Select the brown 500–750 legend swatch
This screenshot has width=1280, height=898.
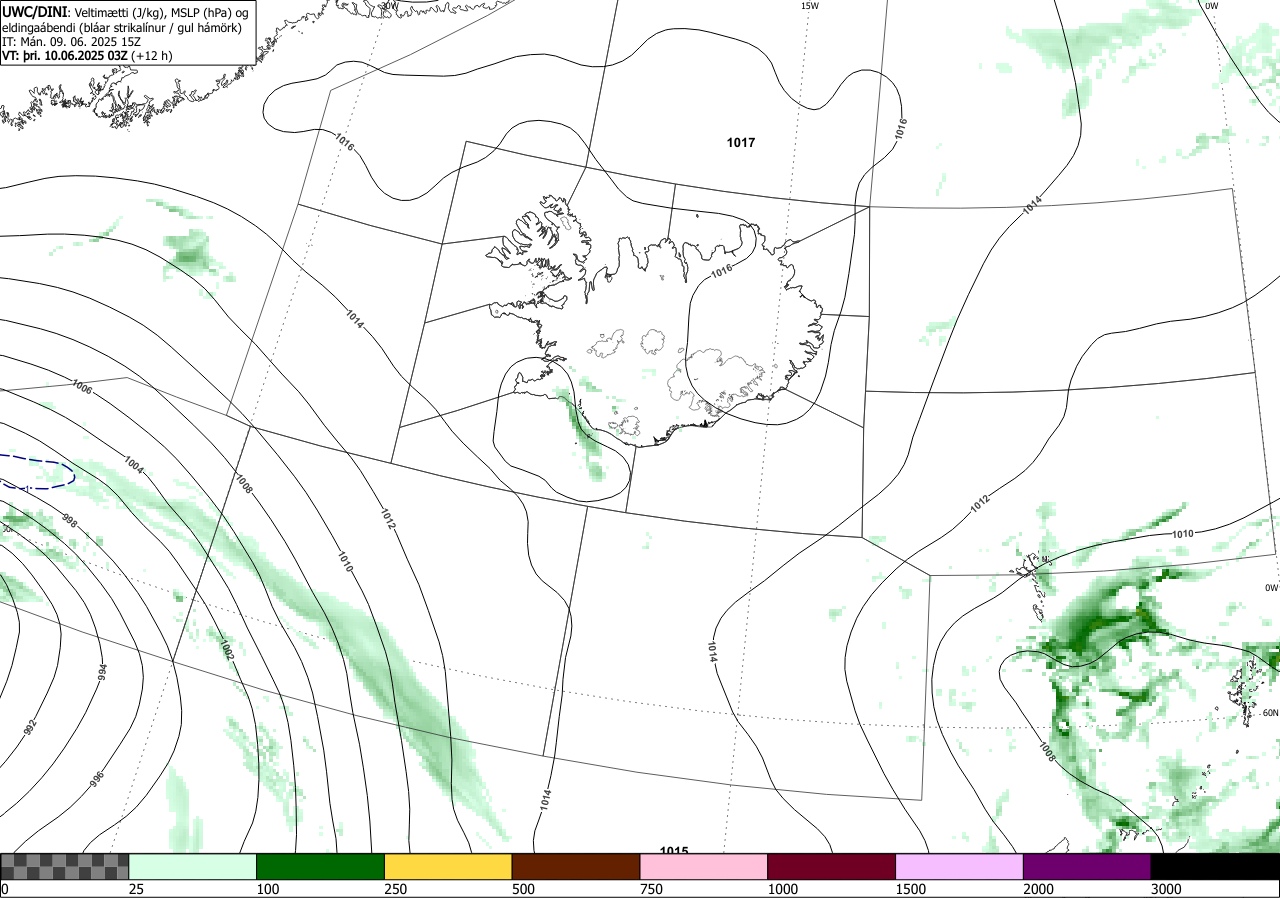576,866
